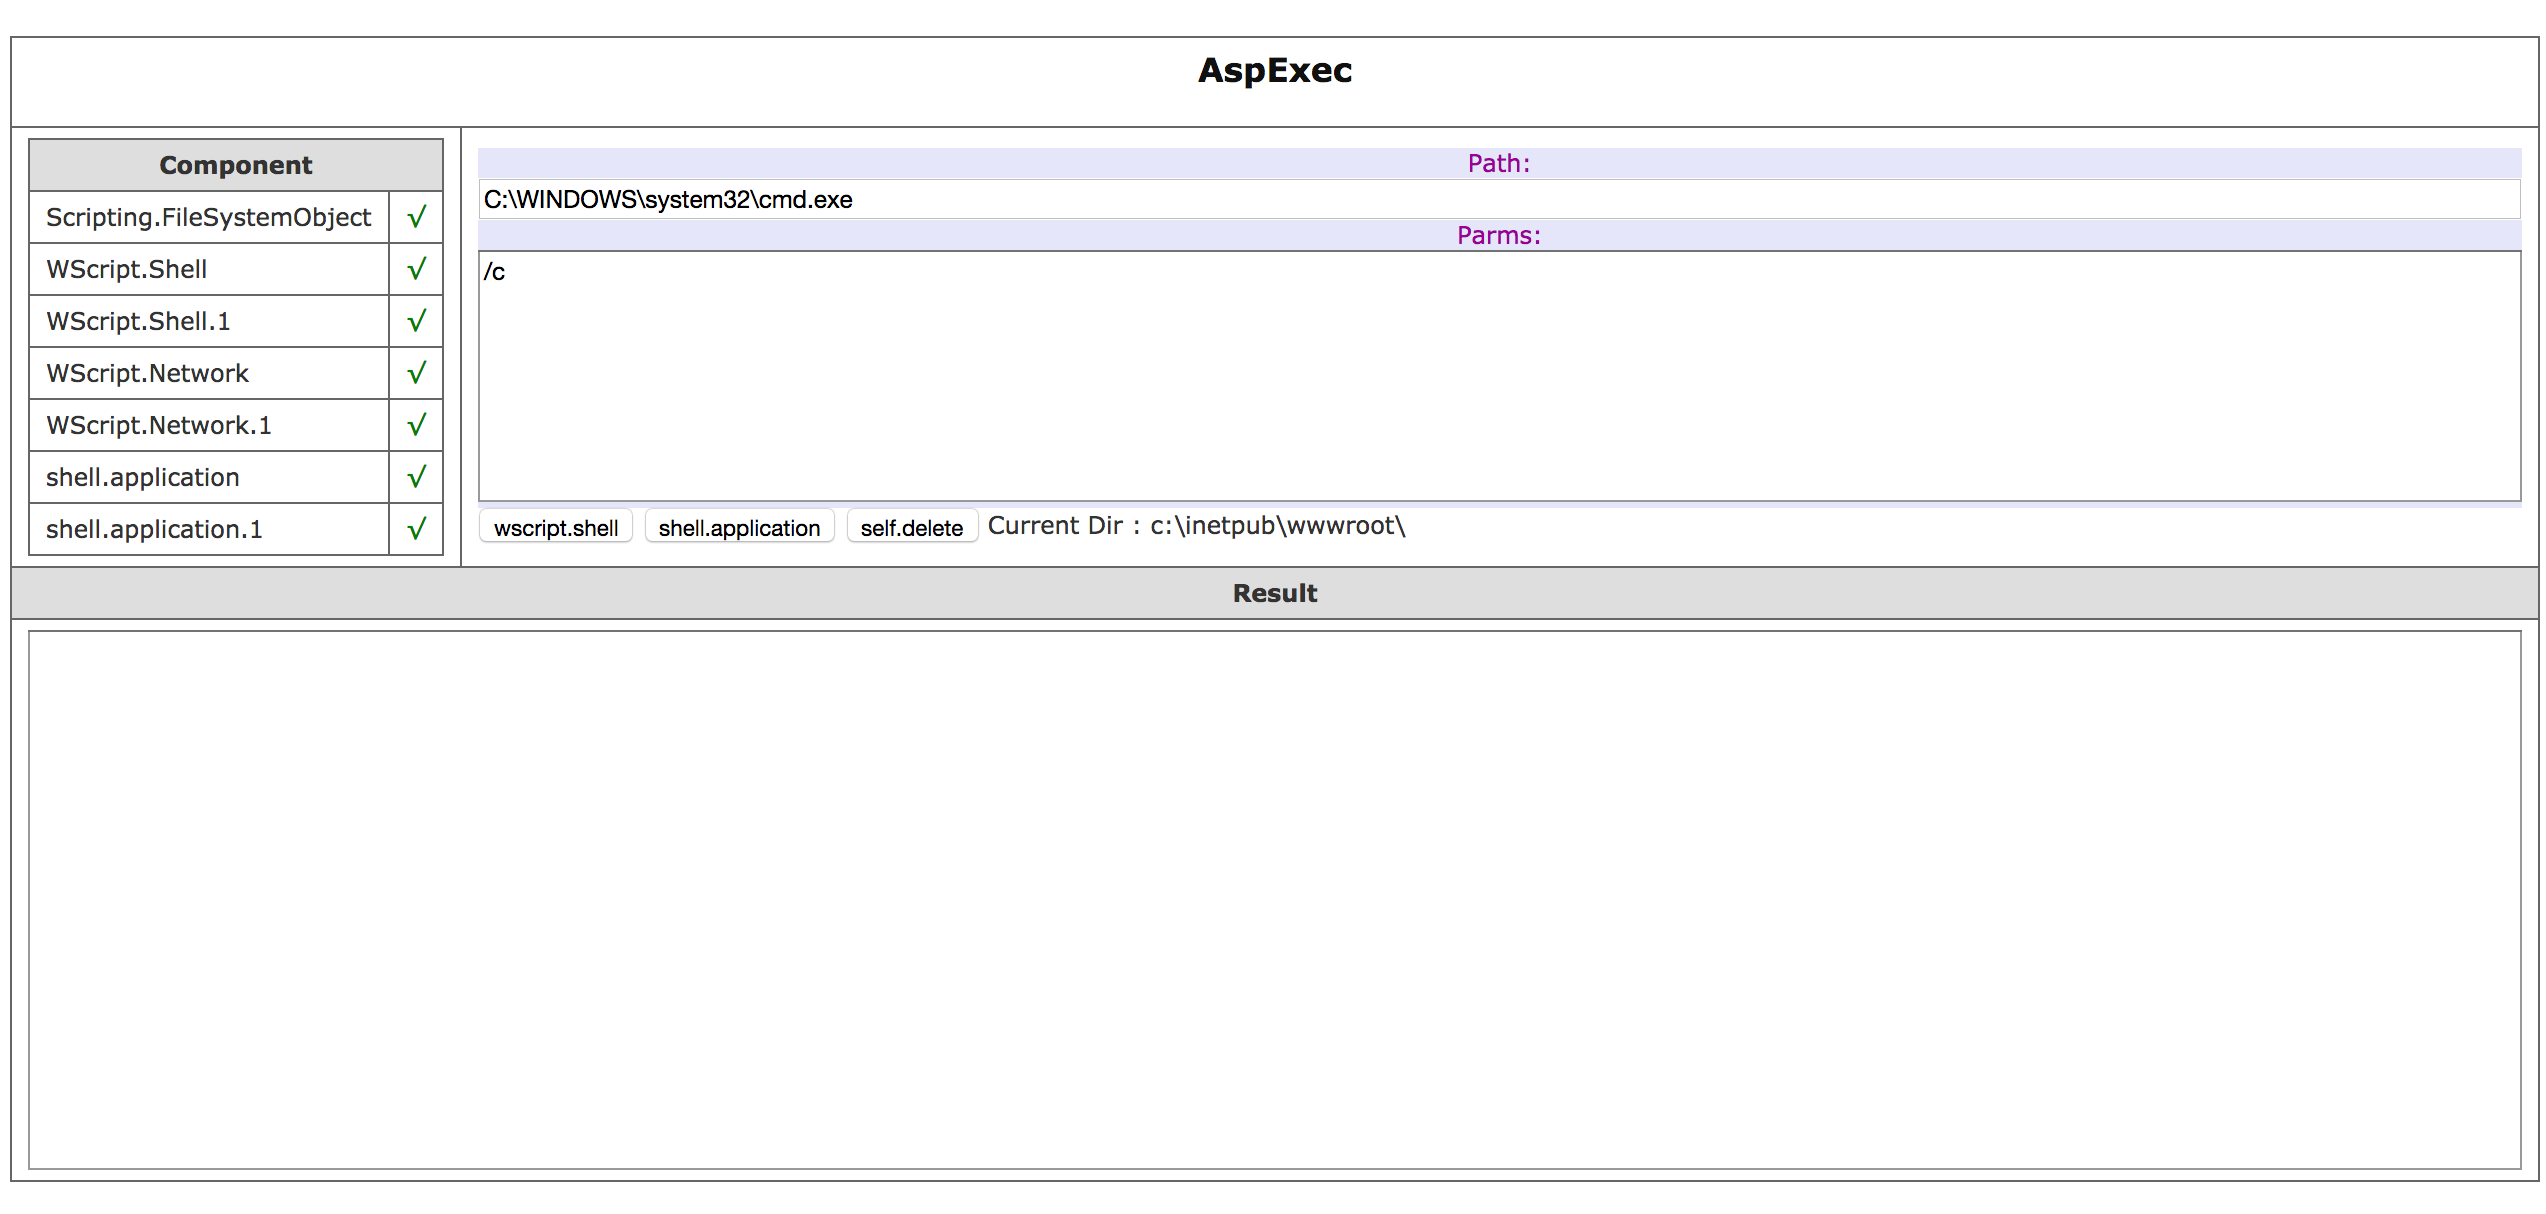Focus the Path input field

[1498, 199]
